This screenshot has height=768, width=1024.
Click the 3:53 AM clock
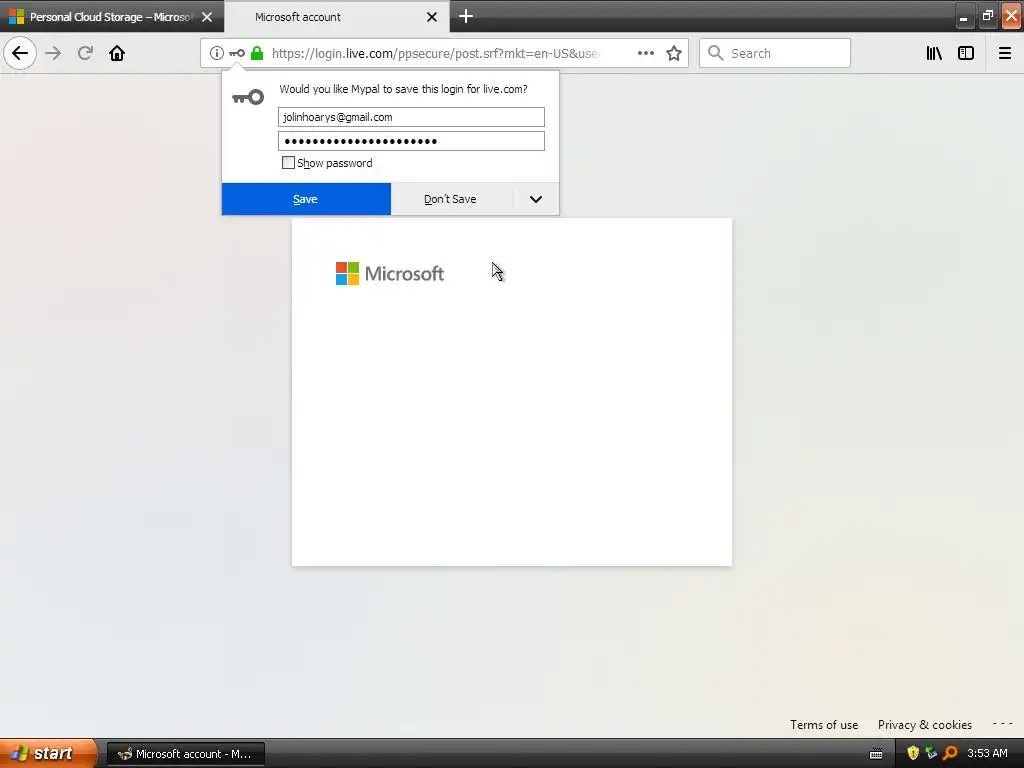coord(987,753)
